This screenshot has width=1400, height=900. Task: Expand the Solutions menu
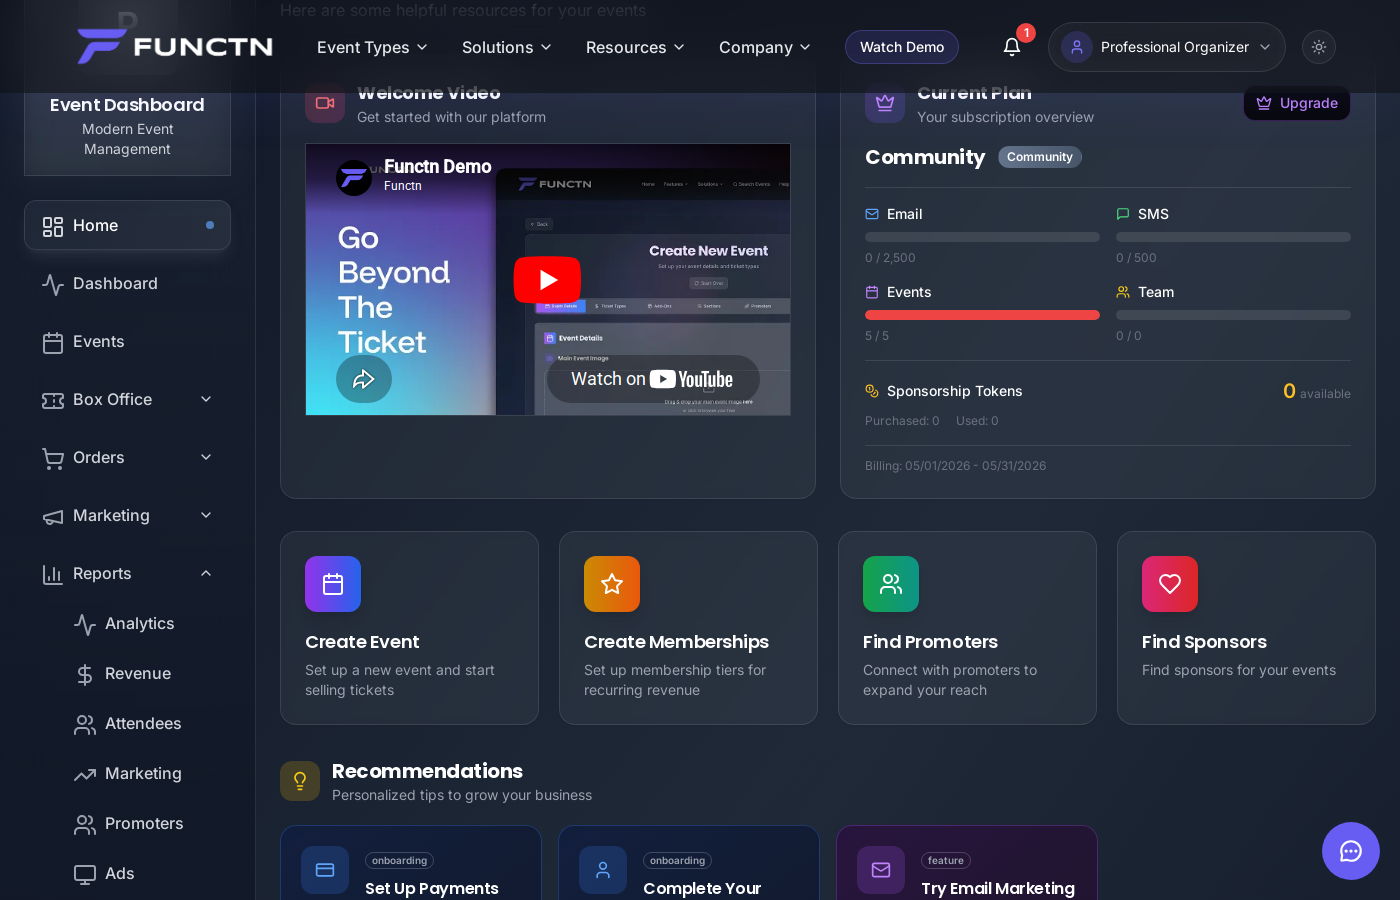tap(507, 47)
